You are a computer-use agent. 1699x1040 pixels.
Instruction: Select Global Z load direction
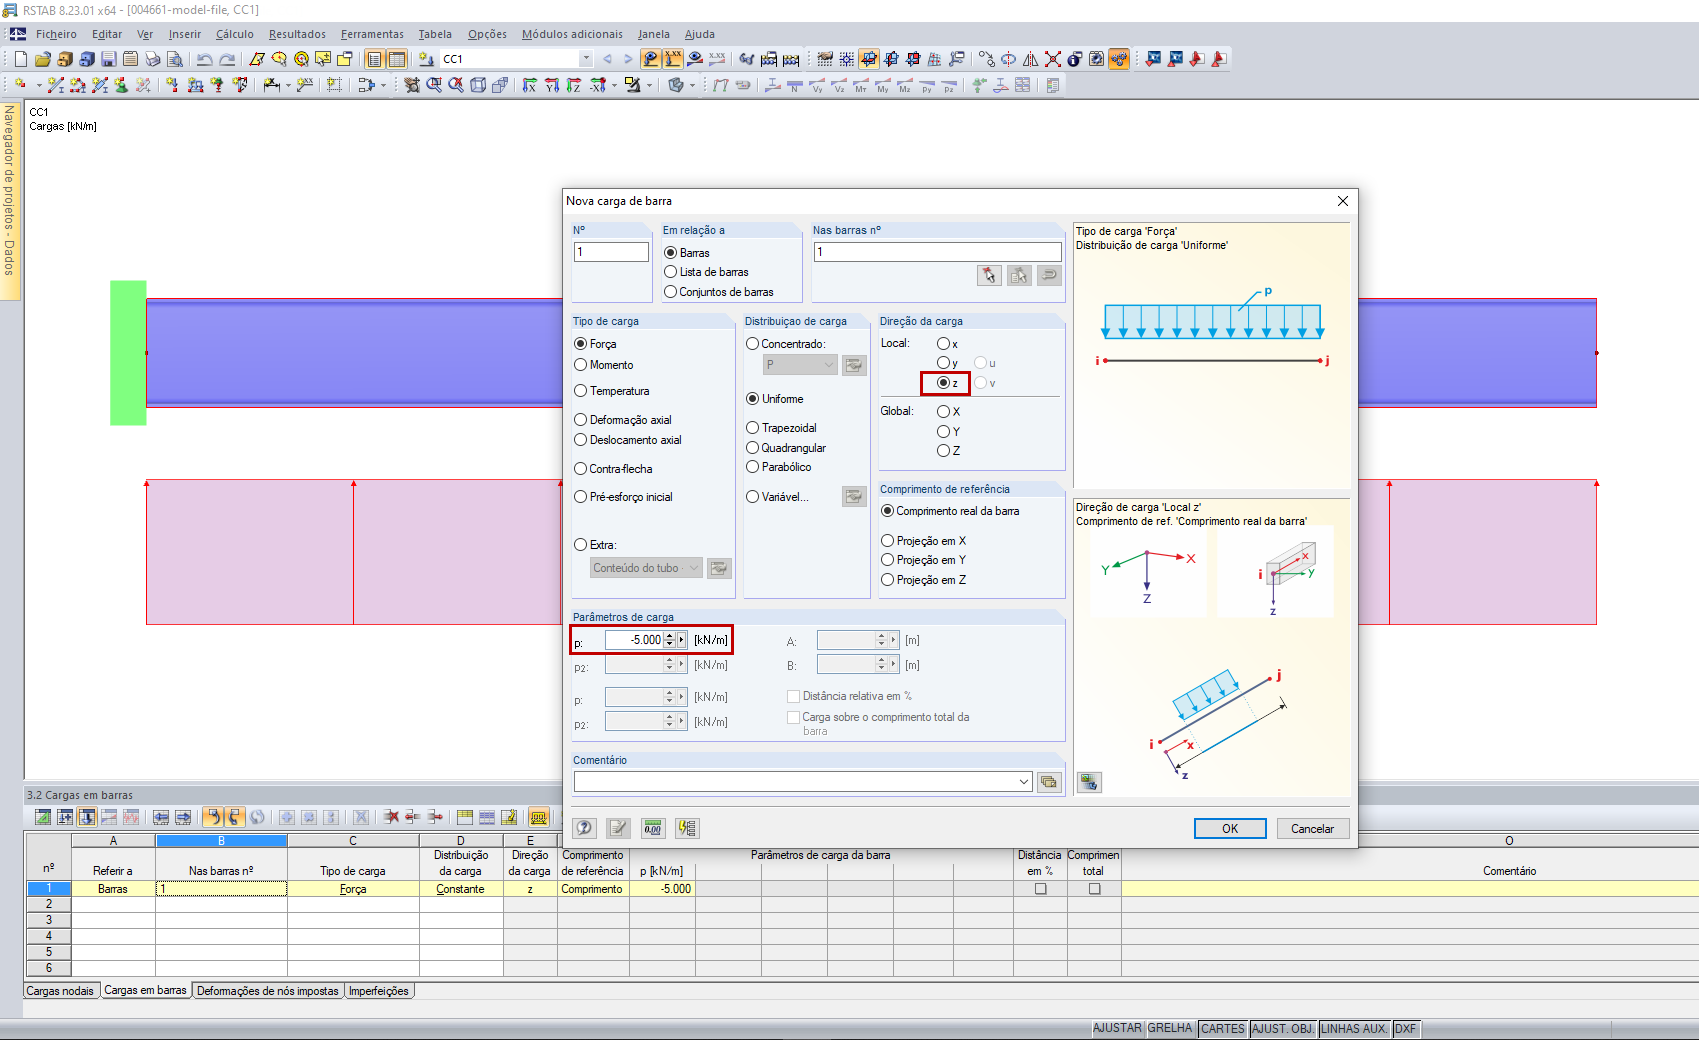tap(949, 451)
